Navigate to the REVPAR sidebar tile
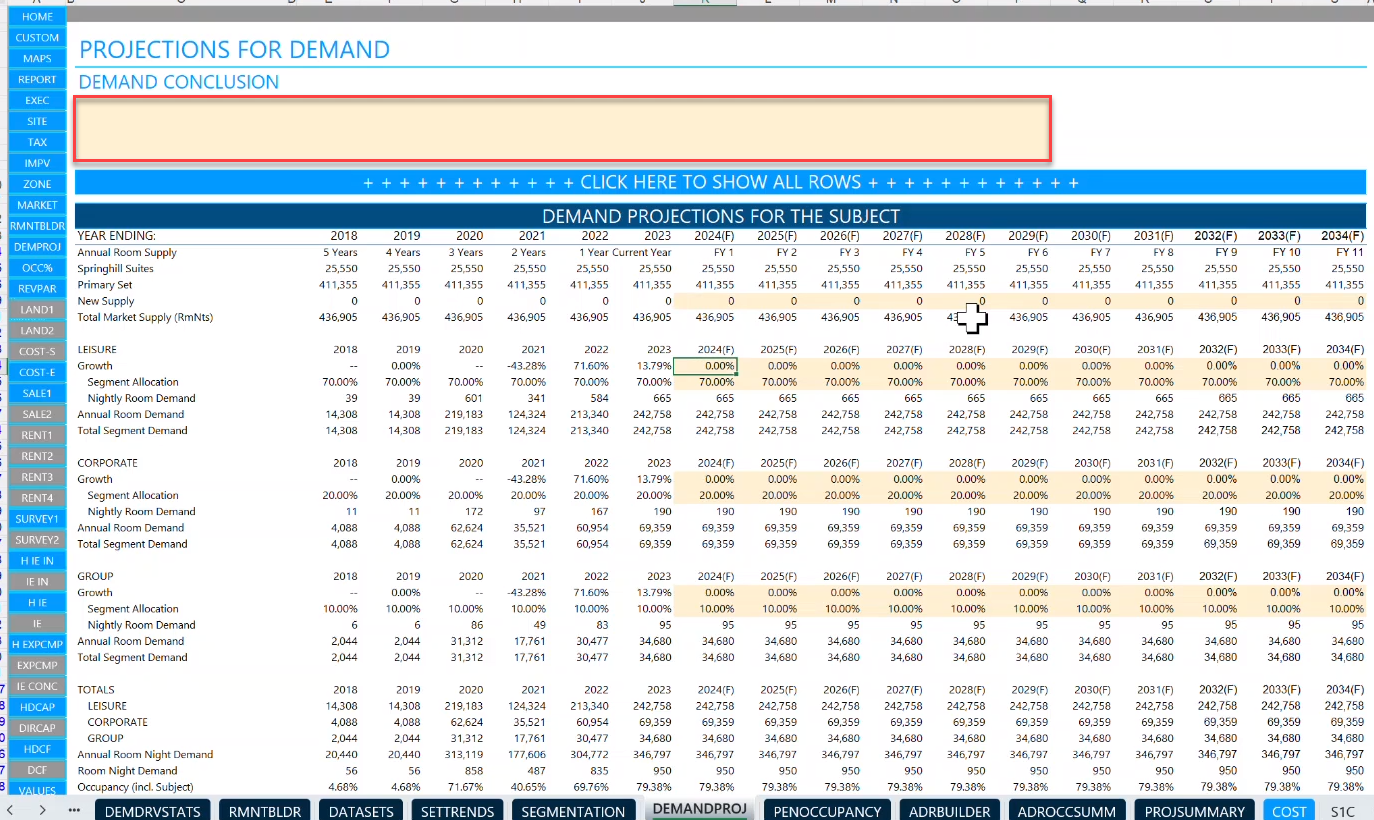The height and width of the screenshot is (820, 1374). click(36, 288)
